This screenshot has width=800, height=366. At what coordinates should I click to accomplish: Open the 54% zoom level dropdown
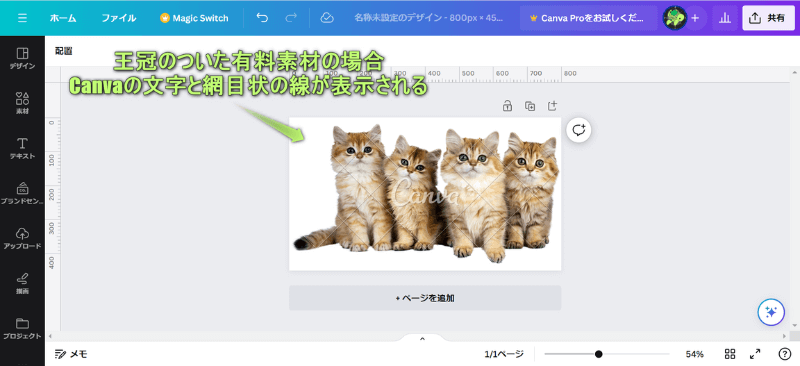pos(694,354)
